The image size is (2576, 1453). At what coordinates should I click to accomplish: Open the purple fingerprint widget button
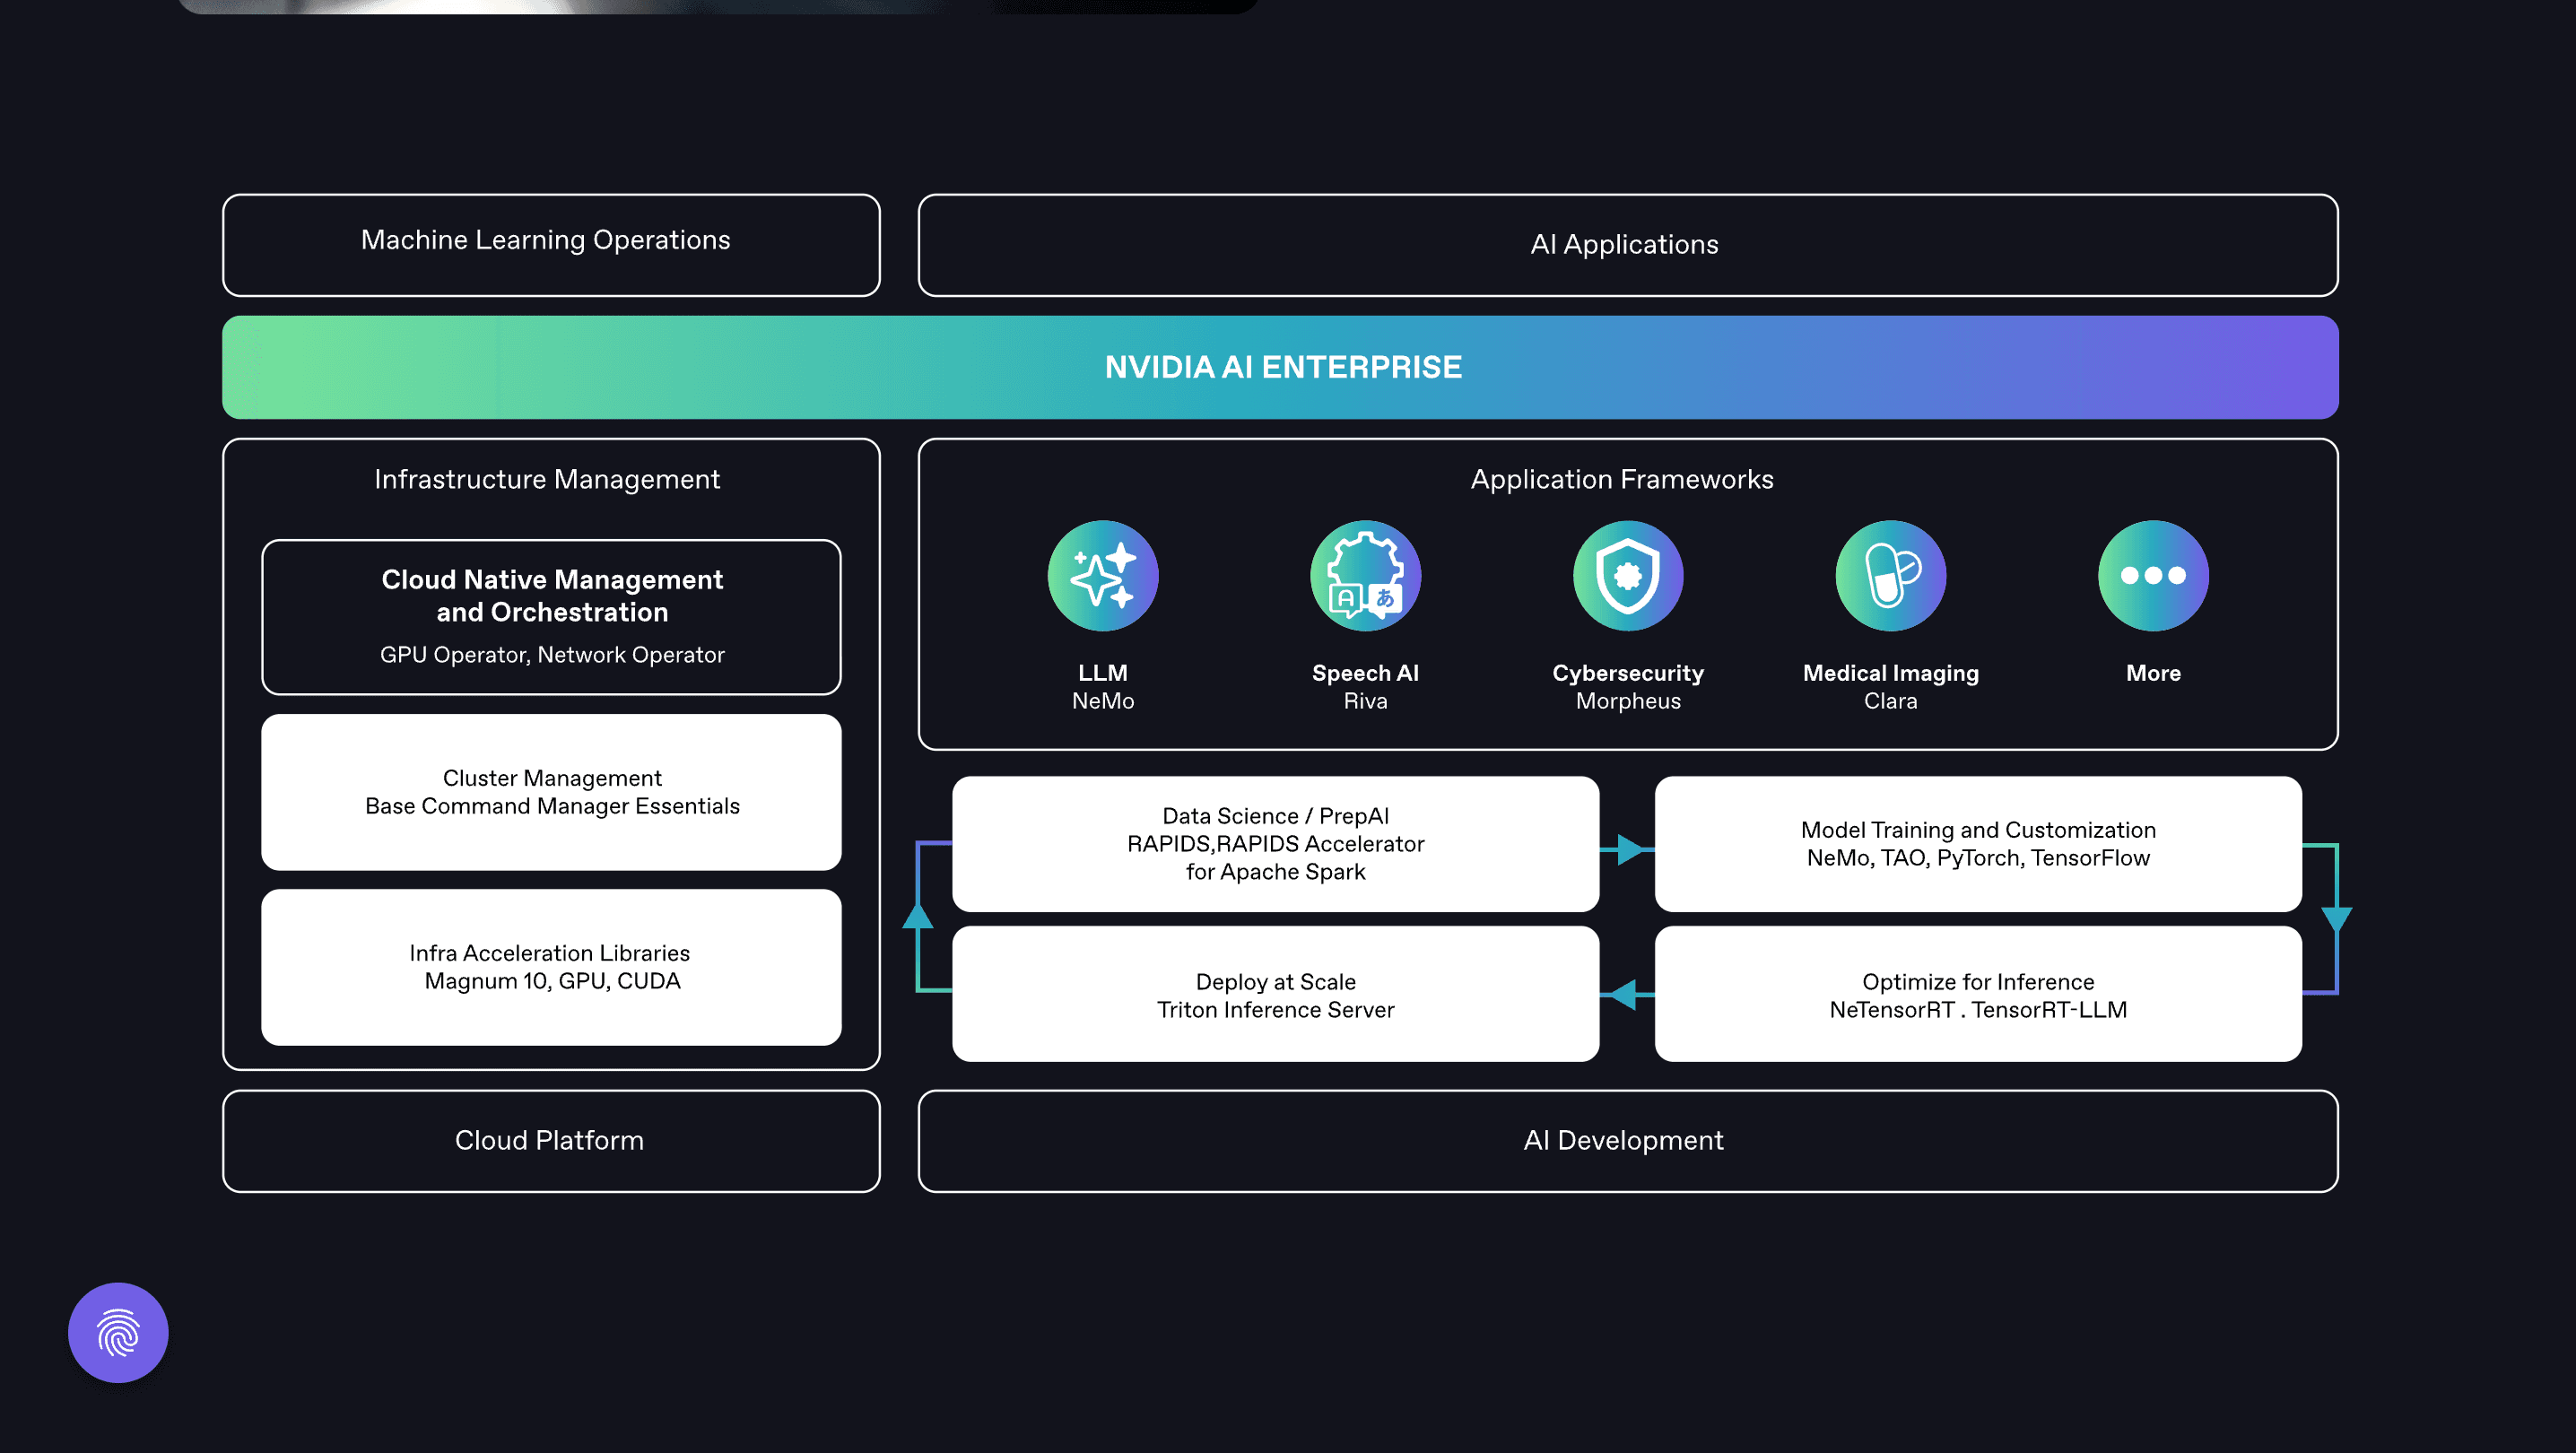118,1332
